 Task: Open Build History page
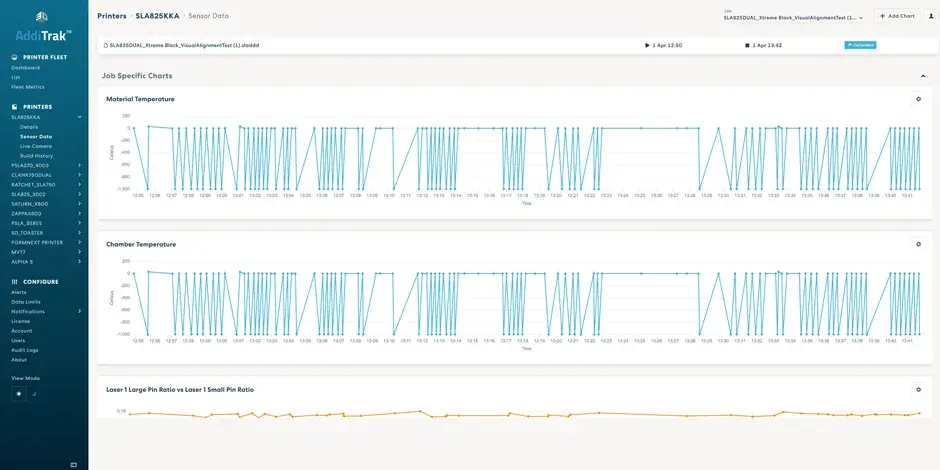pos(37,156)
